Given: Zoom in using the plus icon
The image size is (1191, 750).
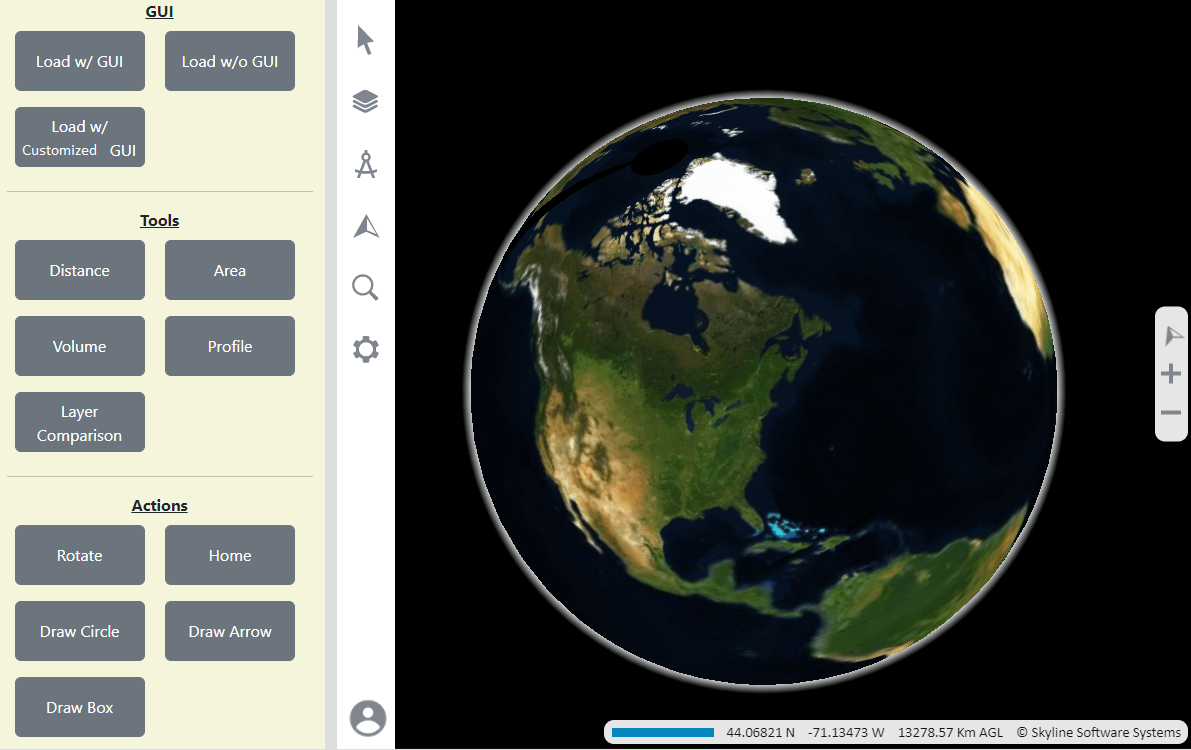Looking at the screenshot, I should (x=1171, y=374).
